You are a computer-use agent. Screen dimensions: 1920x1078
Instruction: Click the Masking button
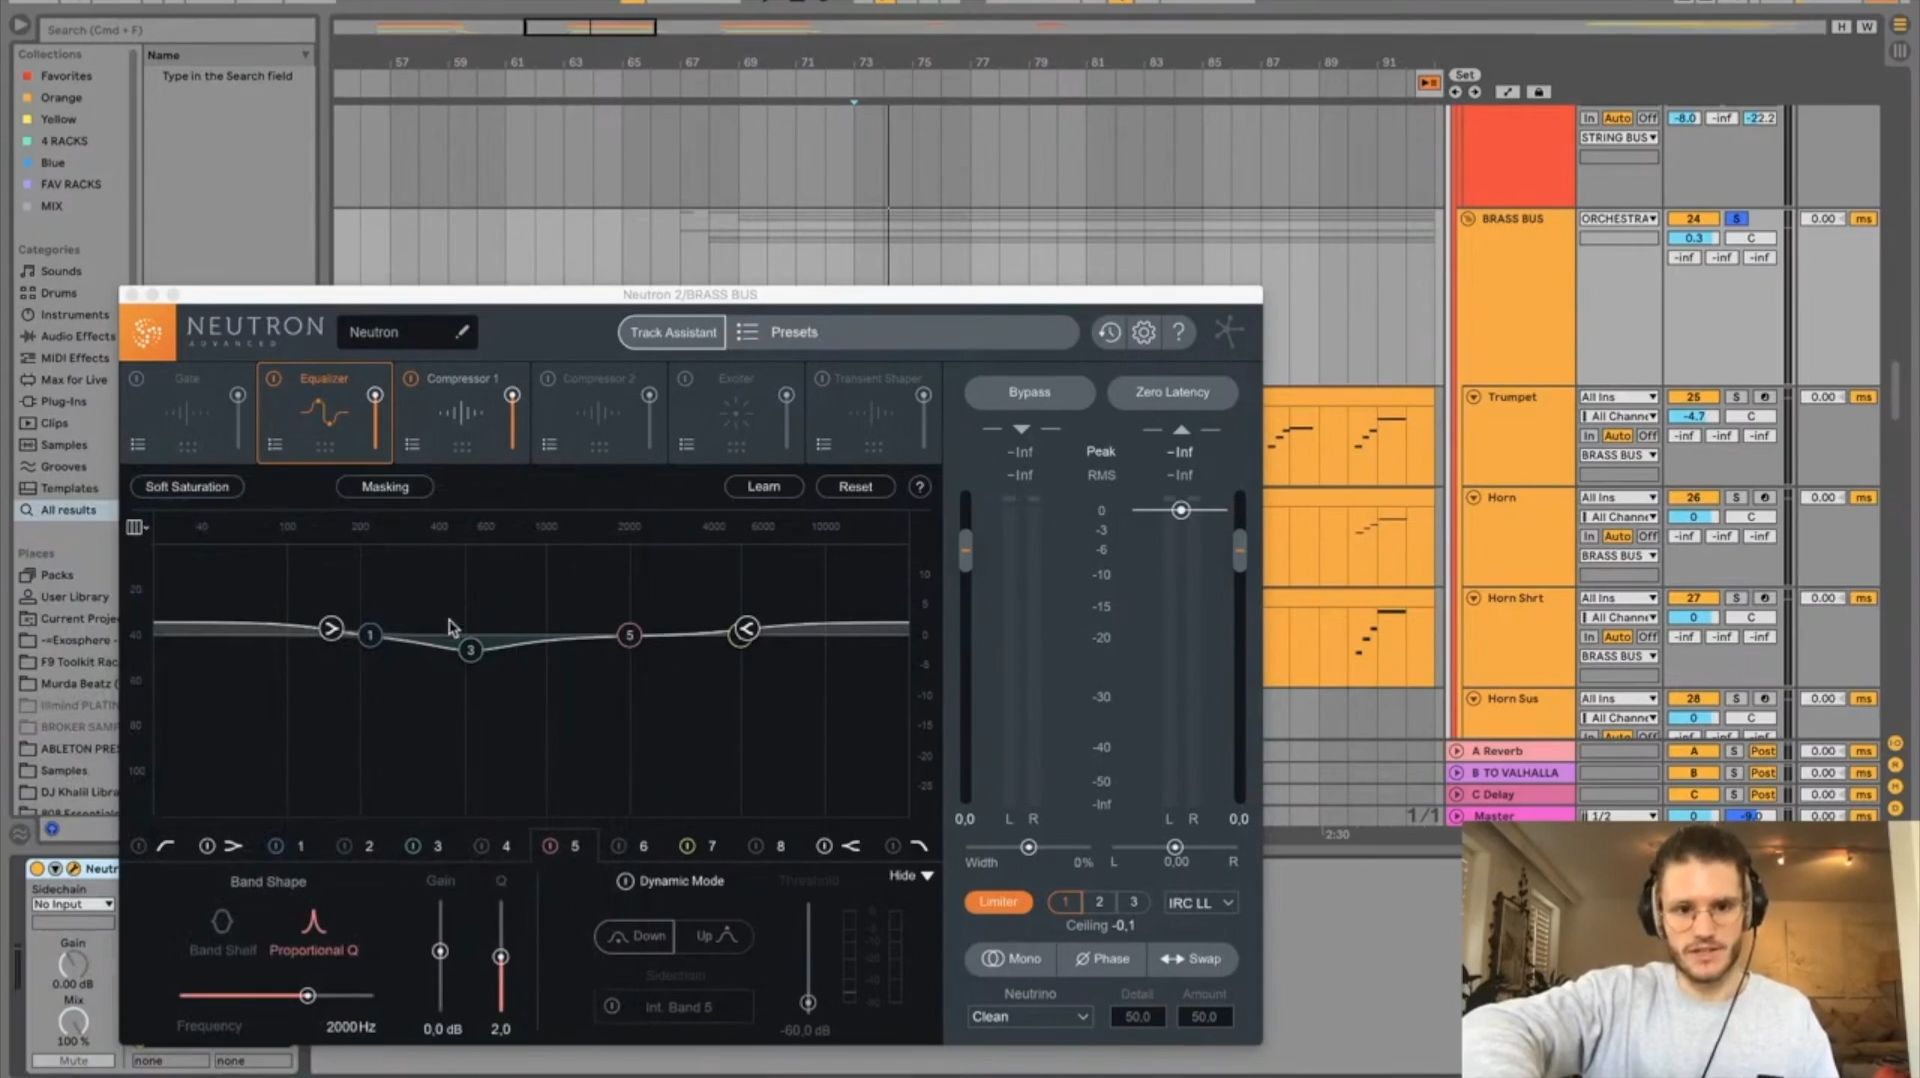(x=385, y=487)
